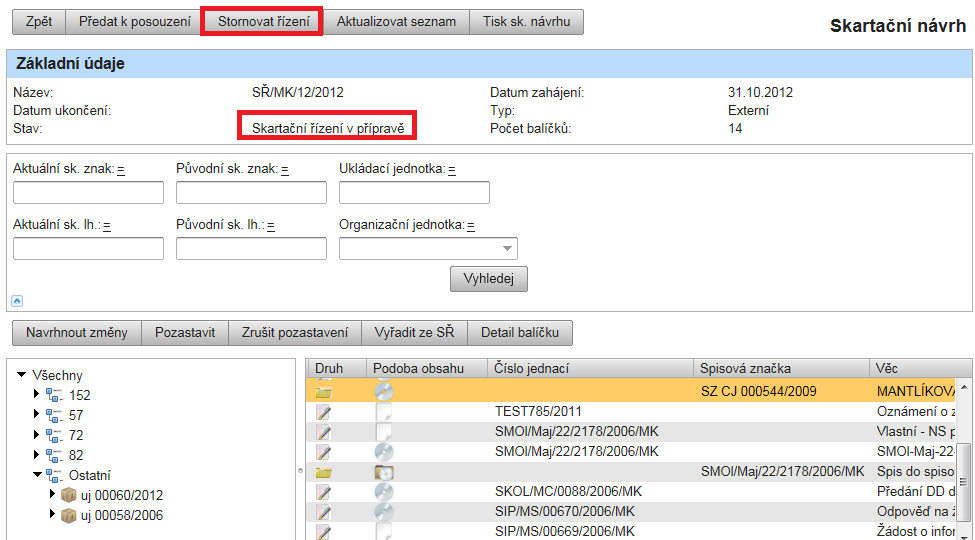
Task: Sort by Číslo jednací column header
Action: 591,368
